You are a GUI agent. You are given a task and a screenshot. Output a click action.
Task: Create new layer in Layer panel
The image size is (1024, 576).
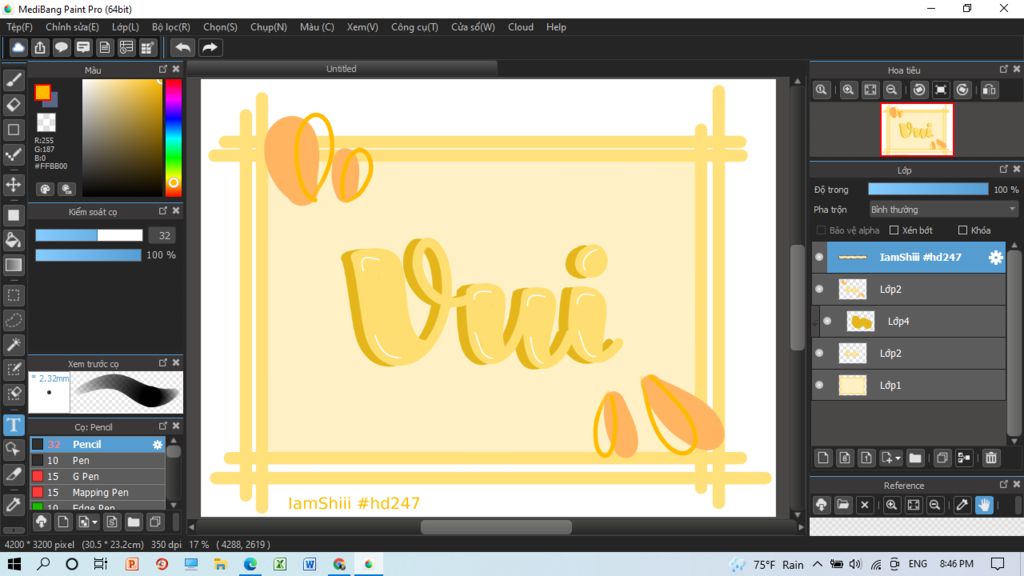[x=823, y=458]
